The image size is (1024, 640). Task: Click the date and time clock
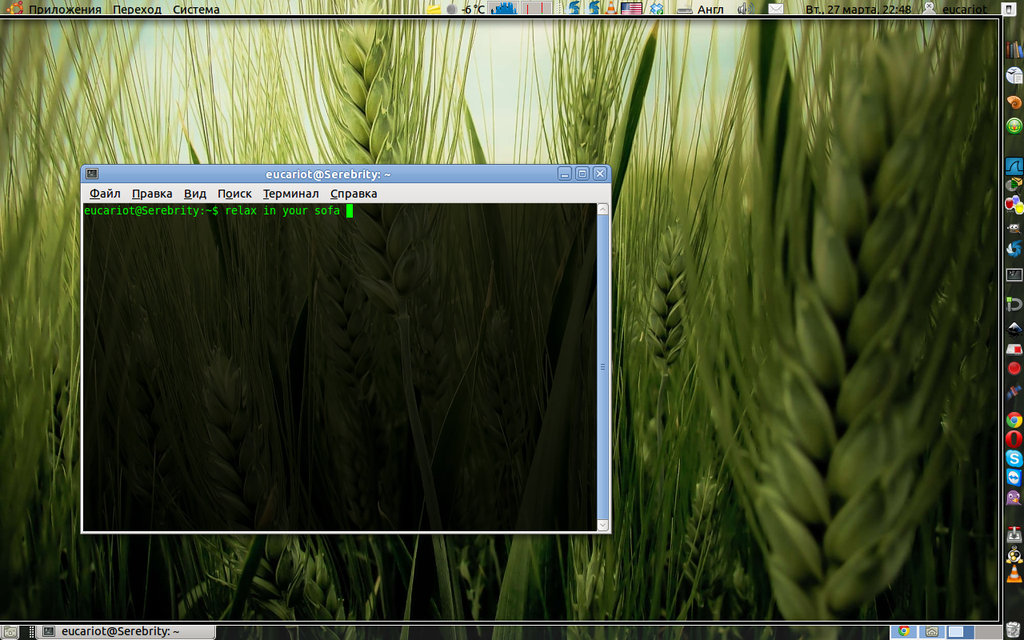coord(858,9)
